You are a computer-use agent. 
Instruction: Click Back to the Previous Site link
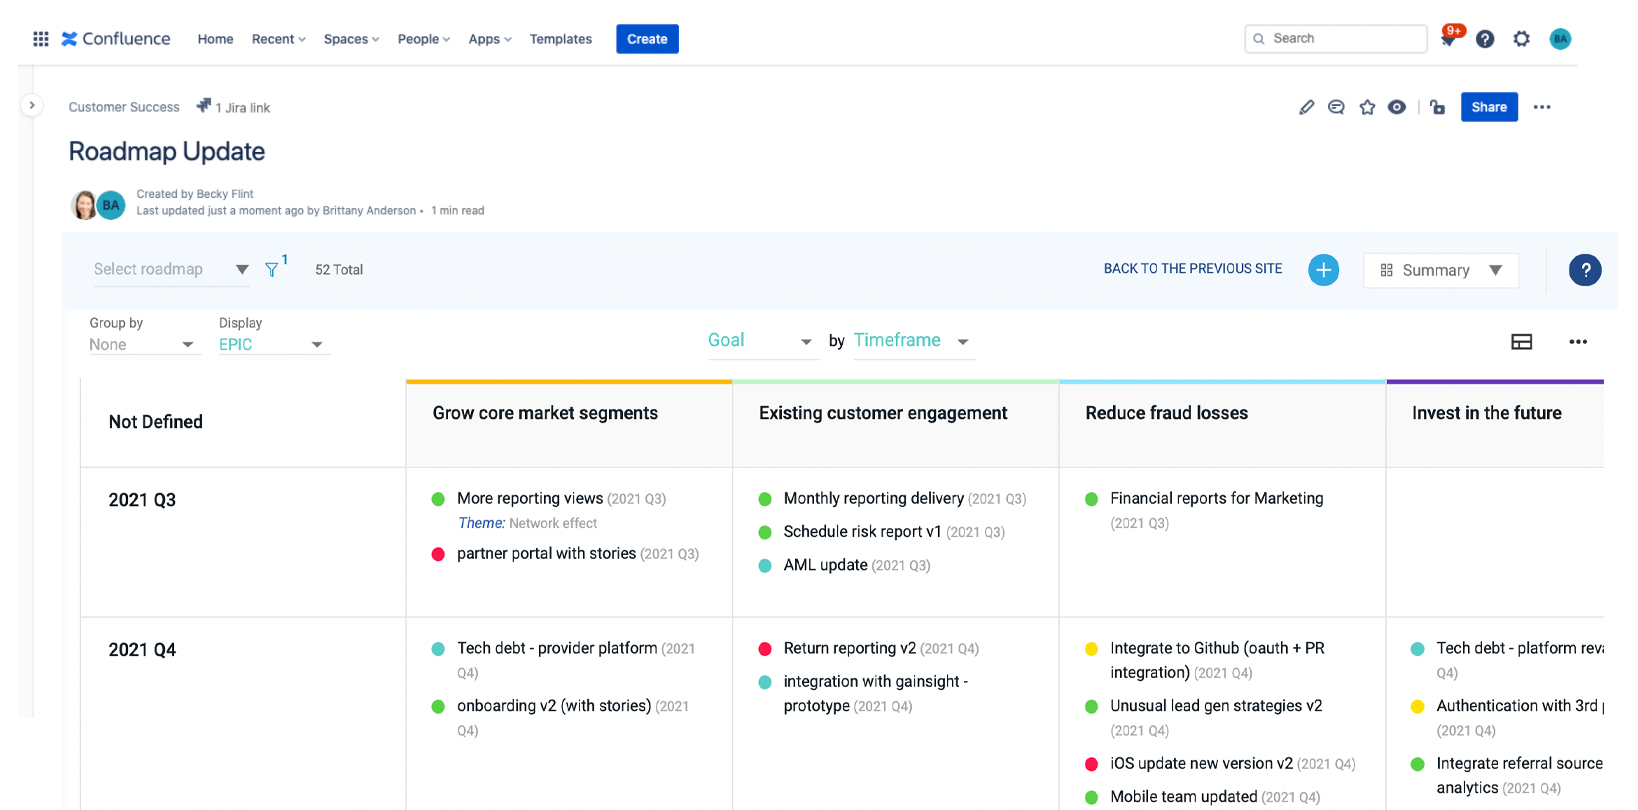1192,269
